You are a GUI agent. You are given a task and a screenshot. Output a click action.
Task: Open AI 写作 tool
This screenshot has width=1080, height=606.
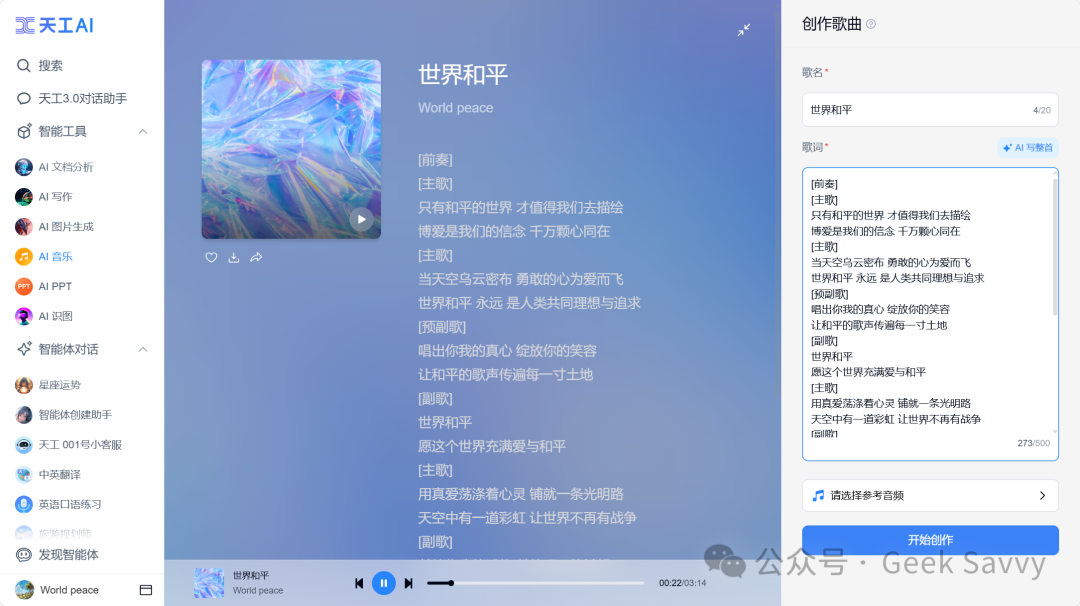43,197
